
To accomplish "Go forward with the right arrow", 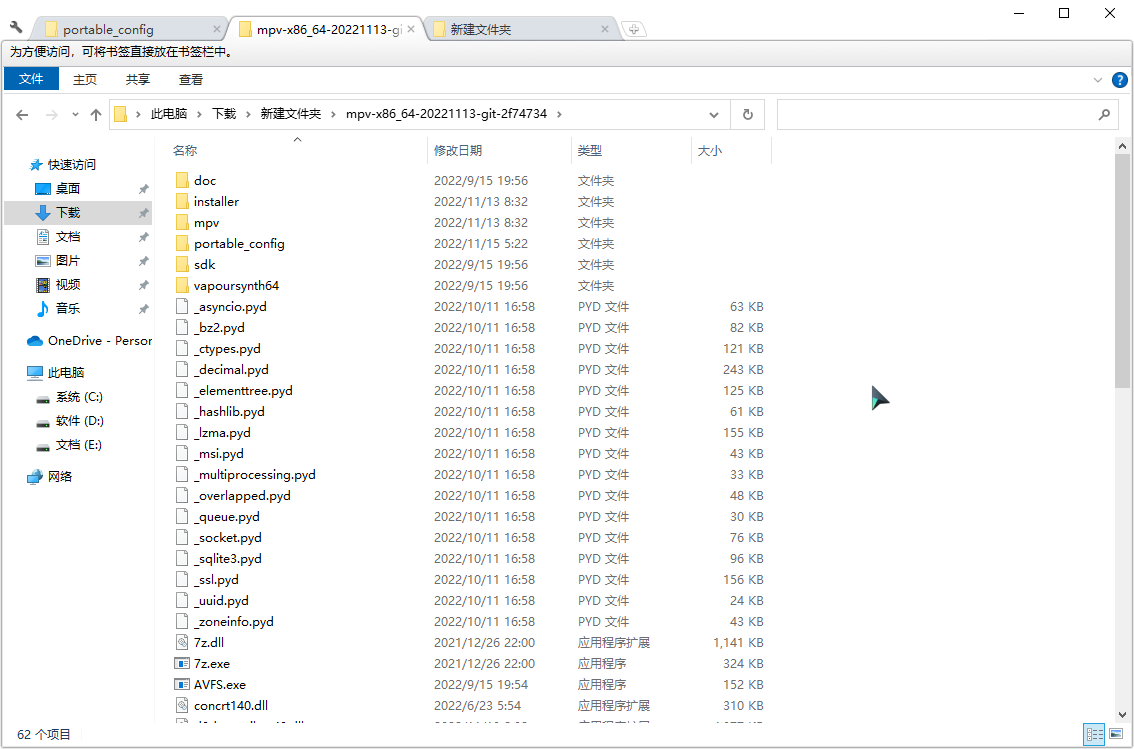I will (x=51, y=114).
